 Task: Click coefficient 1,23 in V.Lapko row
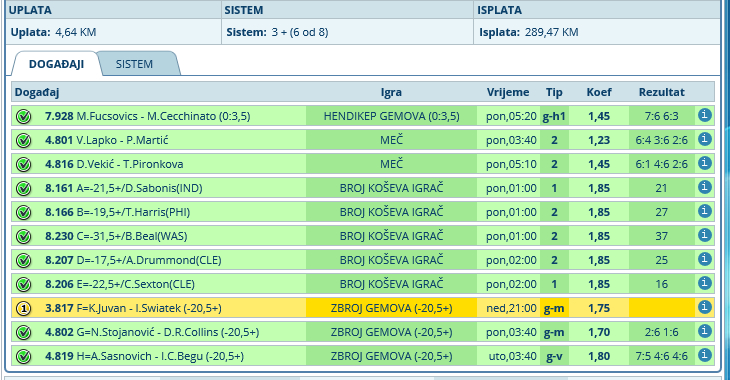tap(599, 140)
